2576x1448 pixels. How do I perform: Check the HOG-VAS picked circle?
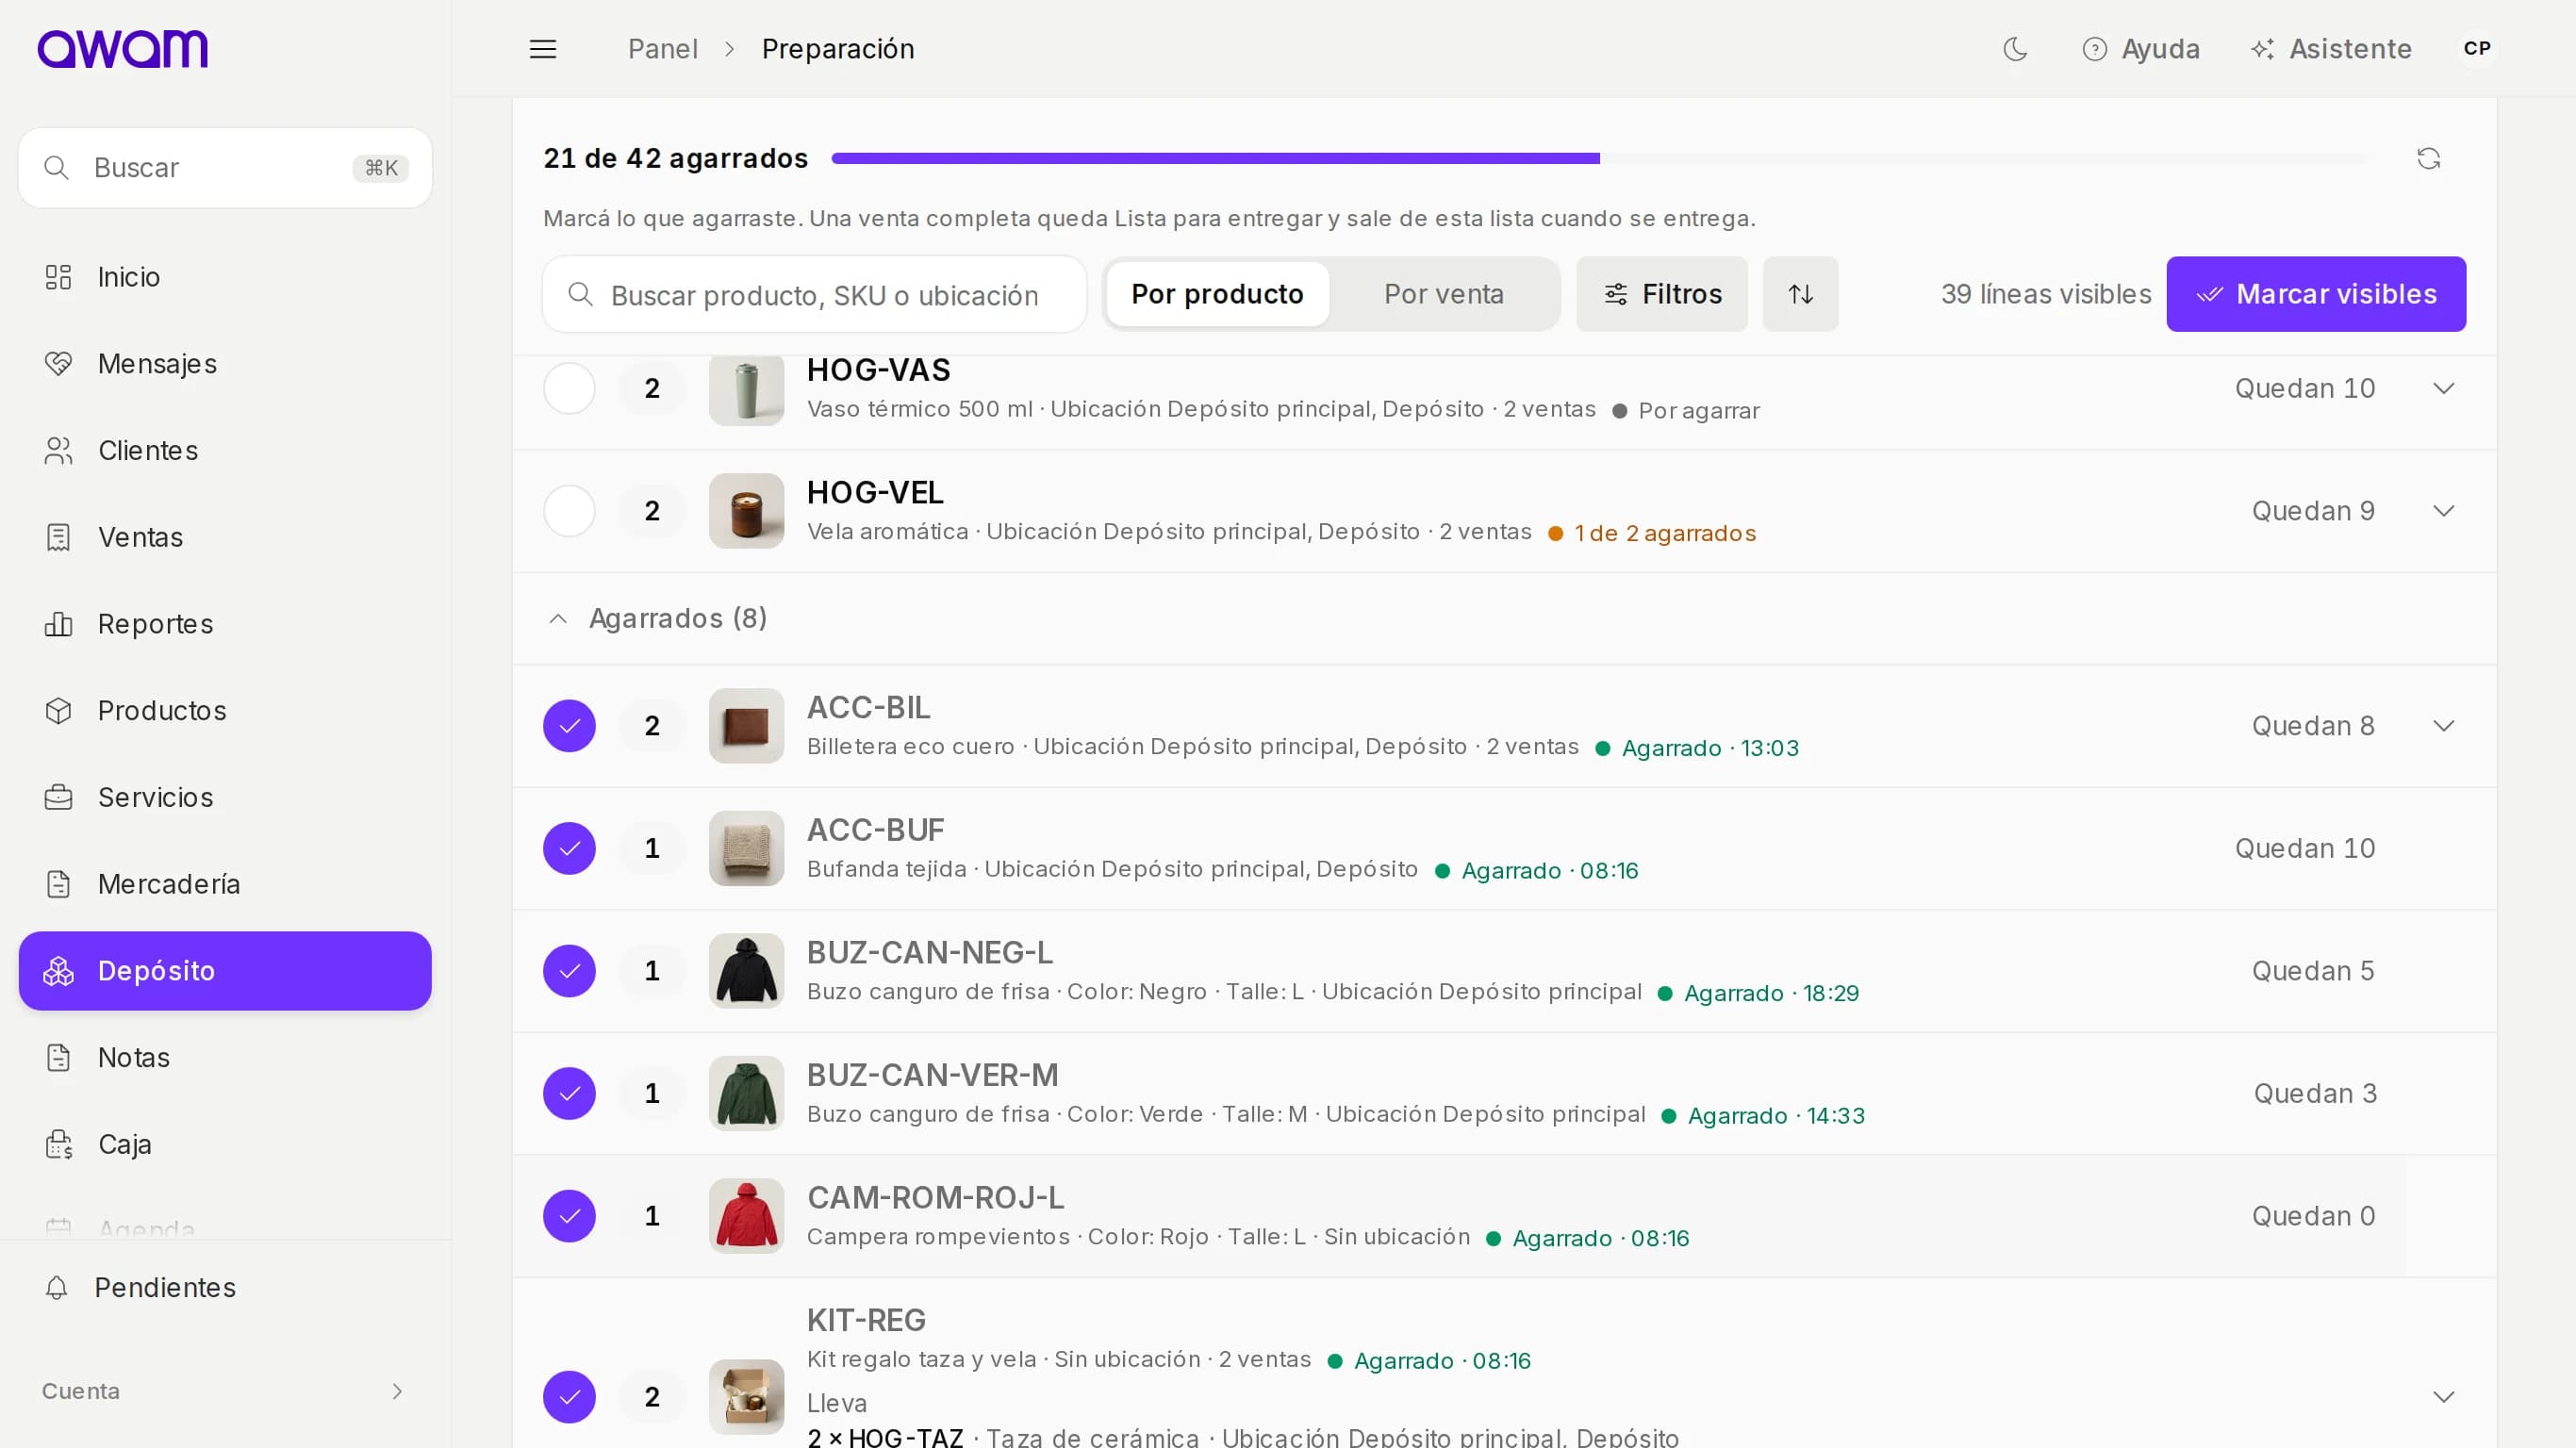(x=569, y=388)
